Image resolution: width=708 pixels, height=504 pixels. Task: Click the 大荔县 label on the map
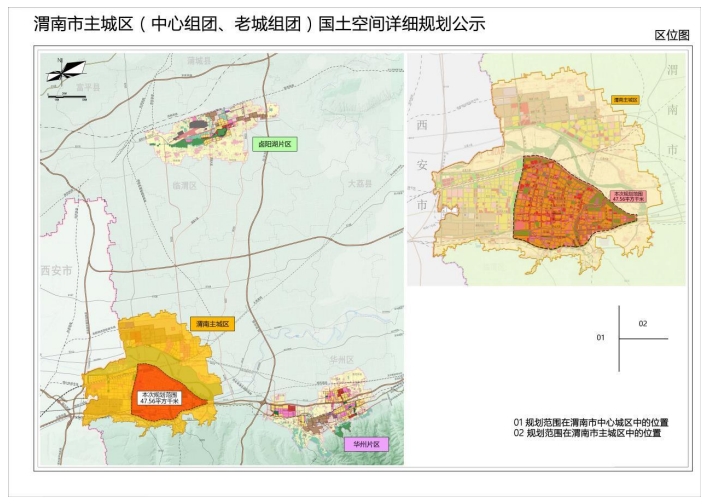tap(359, 183)
